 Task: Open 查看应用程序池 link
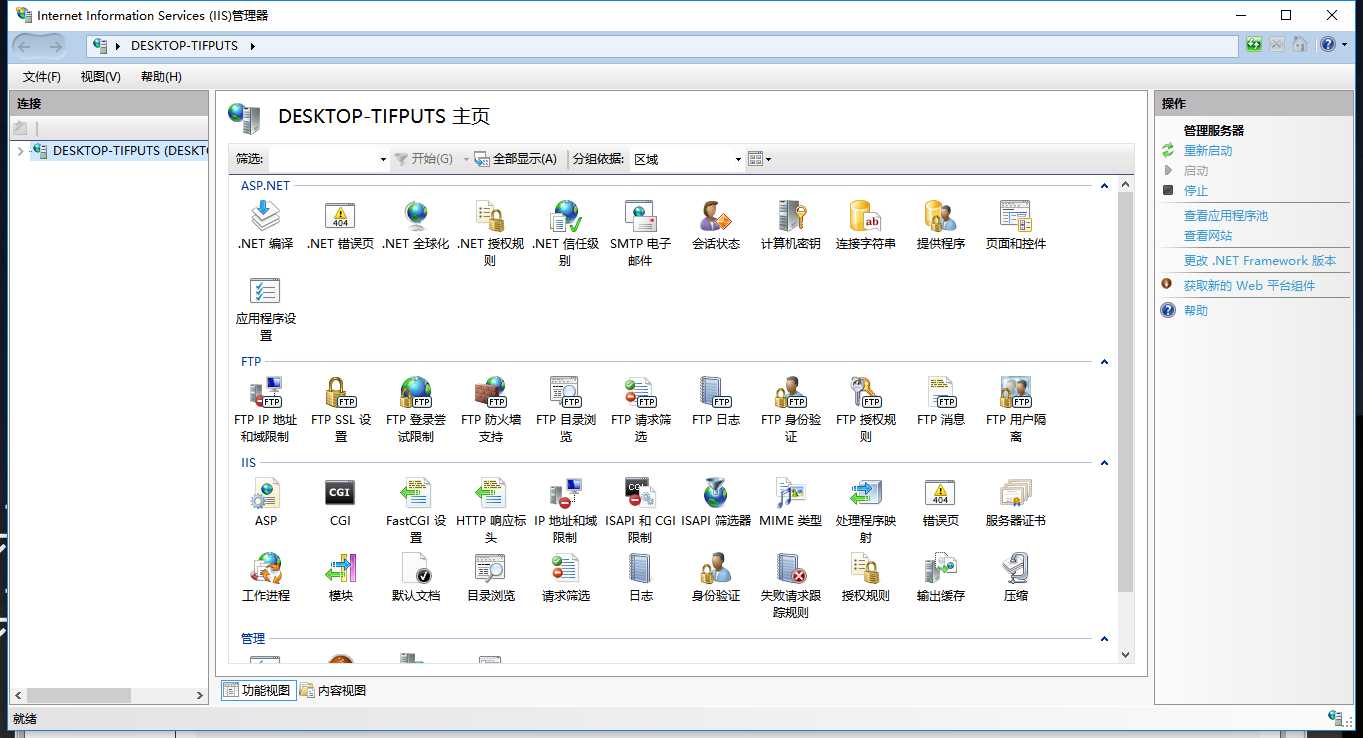coord(1226,216)
